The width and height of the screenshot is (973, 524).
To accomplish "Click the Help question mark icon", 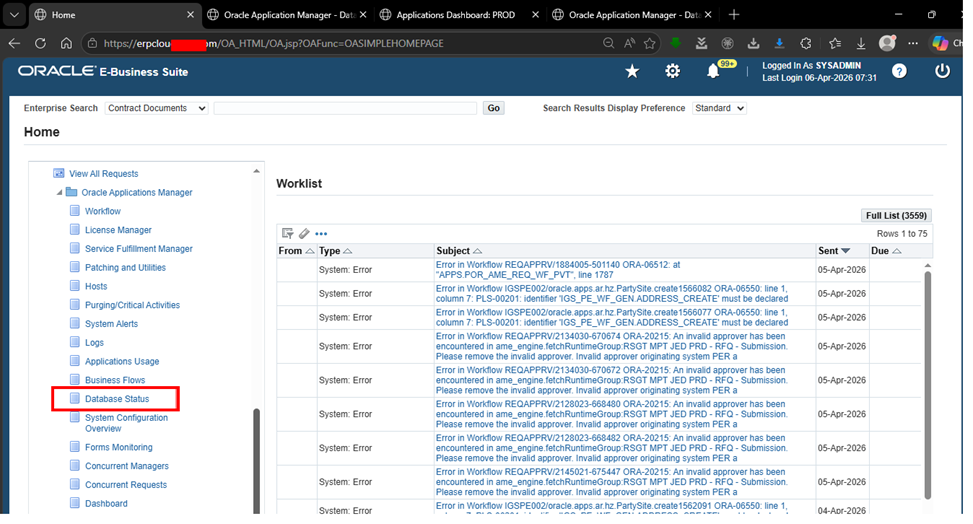I will pyautogui.click(x=899, y=71).
